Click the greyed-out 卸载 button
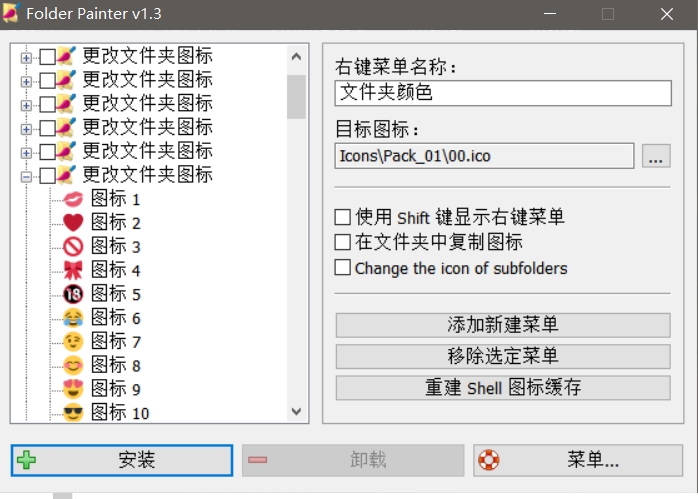Viewport: 698px width, 499px height. point(353,460)
